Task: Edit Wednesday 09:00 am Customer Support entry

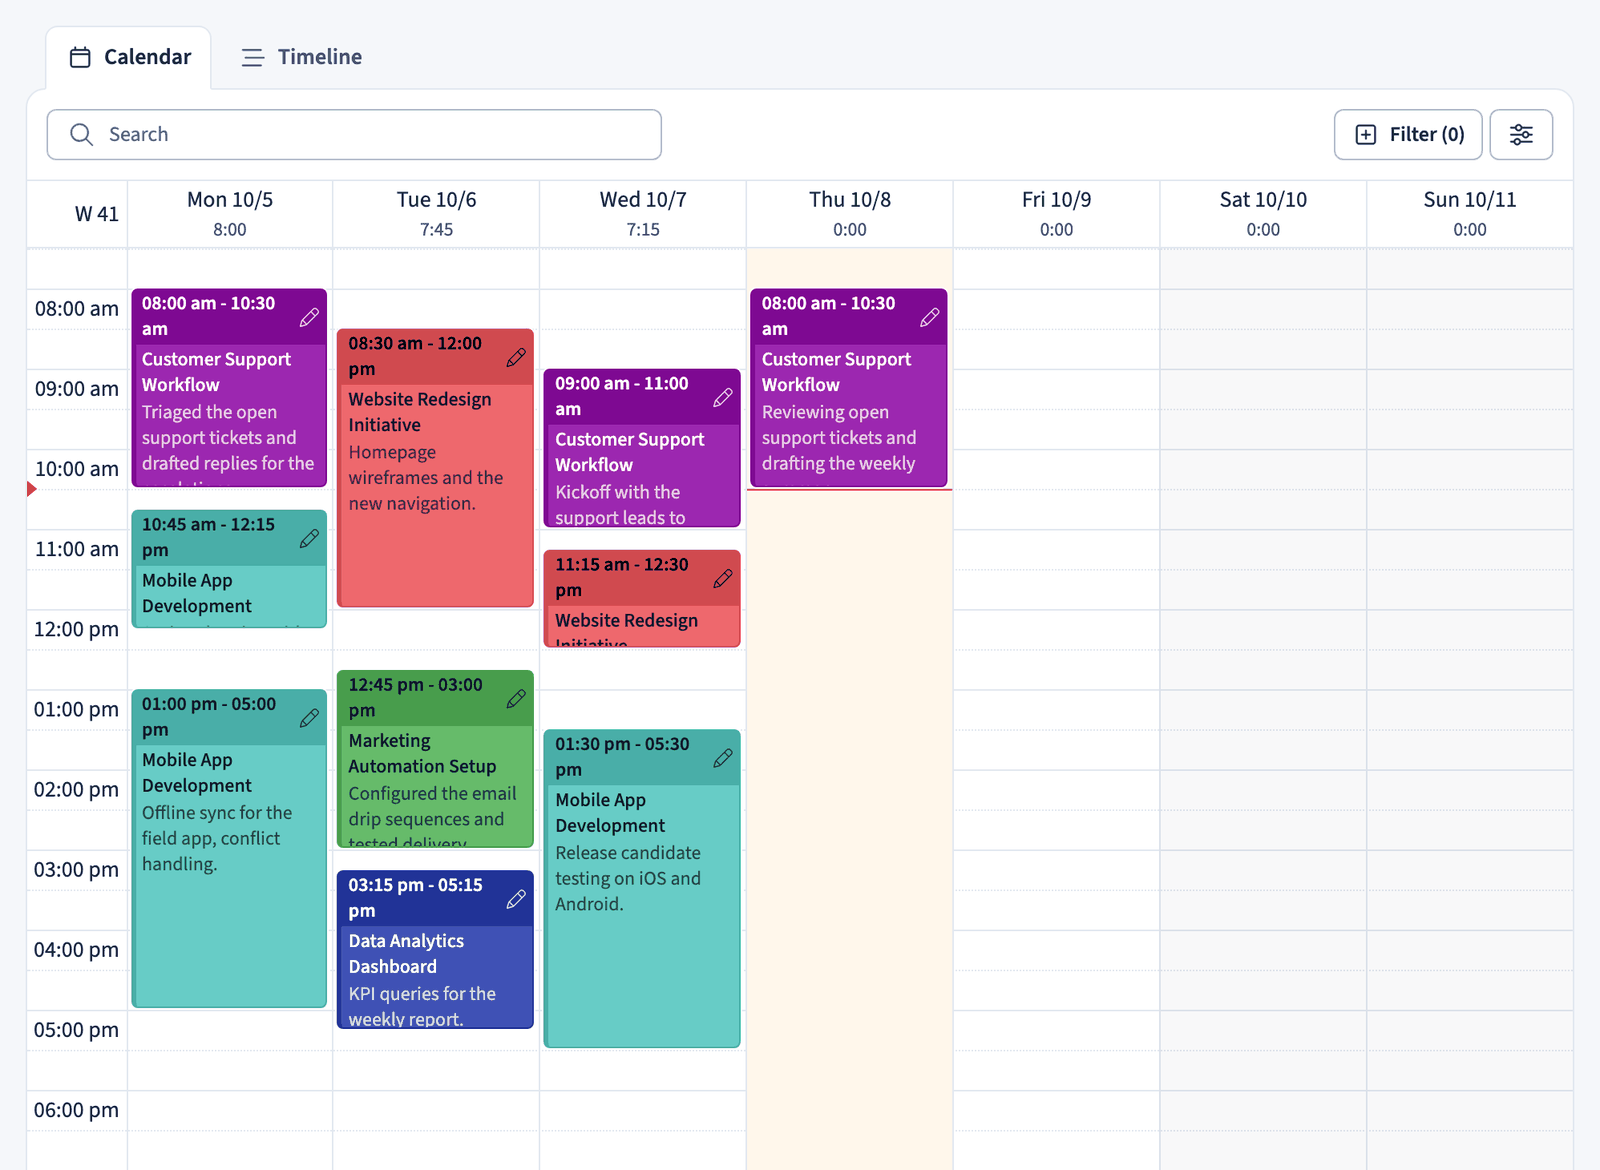Action: click(723, 397)
